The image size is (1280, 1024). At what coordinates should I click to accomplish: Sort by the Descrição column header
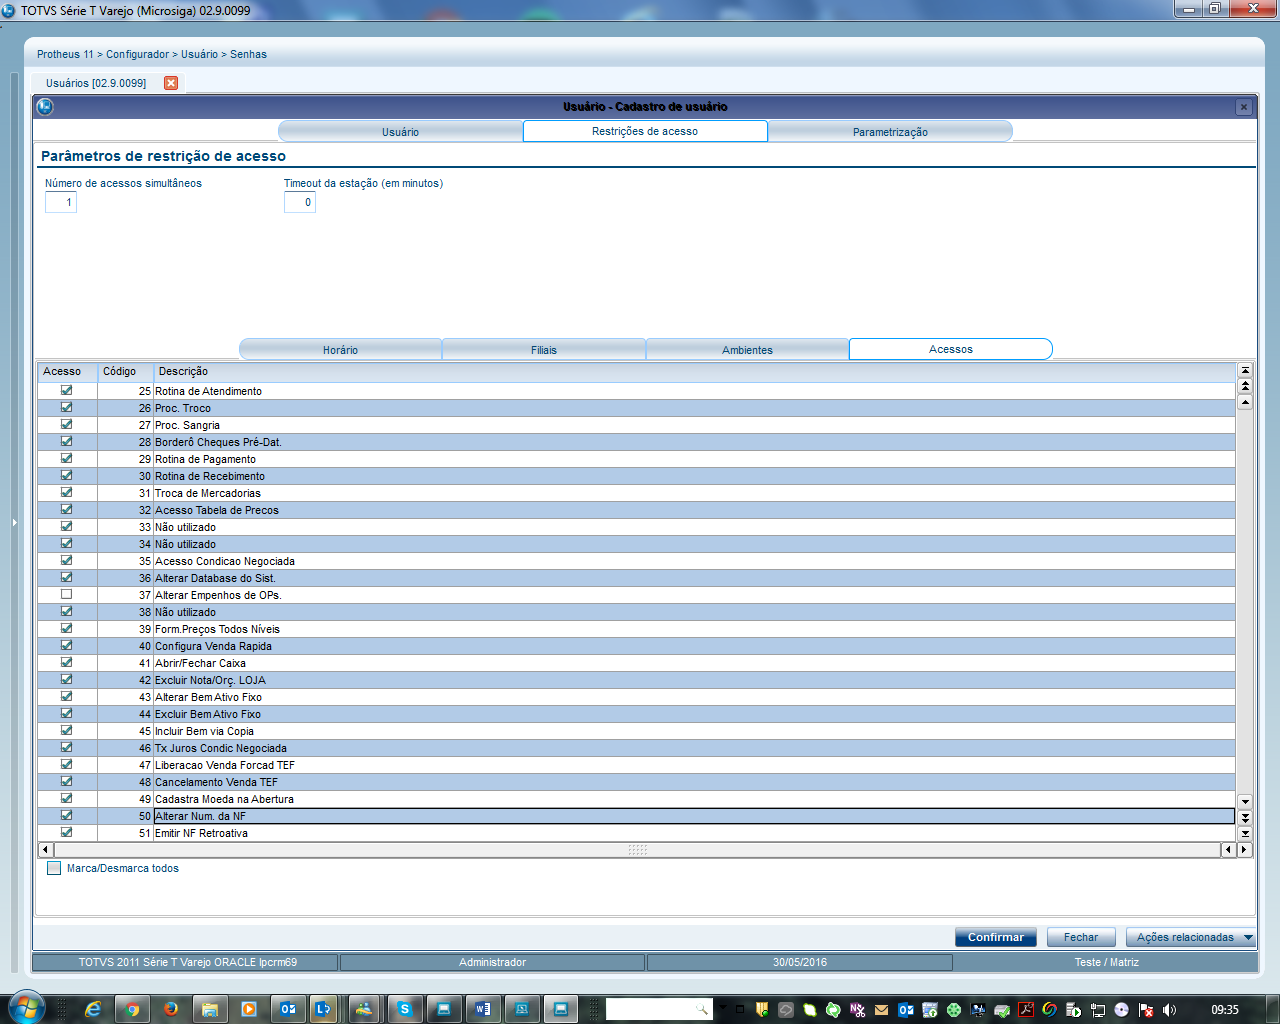click(695, 372)
